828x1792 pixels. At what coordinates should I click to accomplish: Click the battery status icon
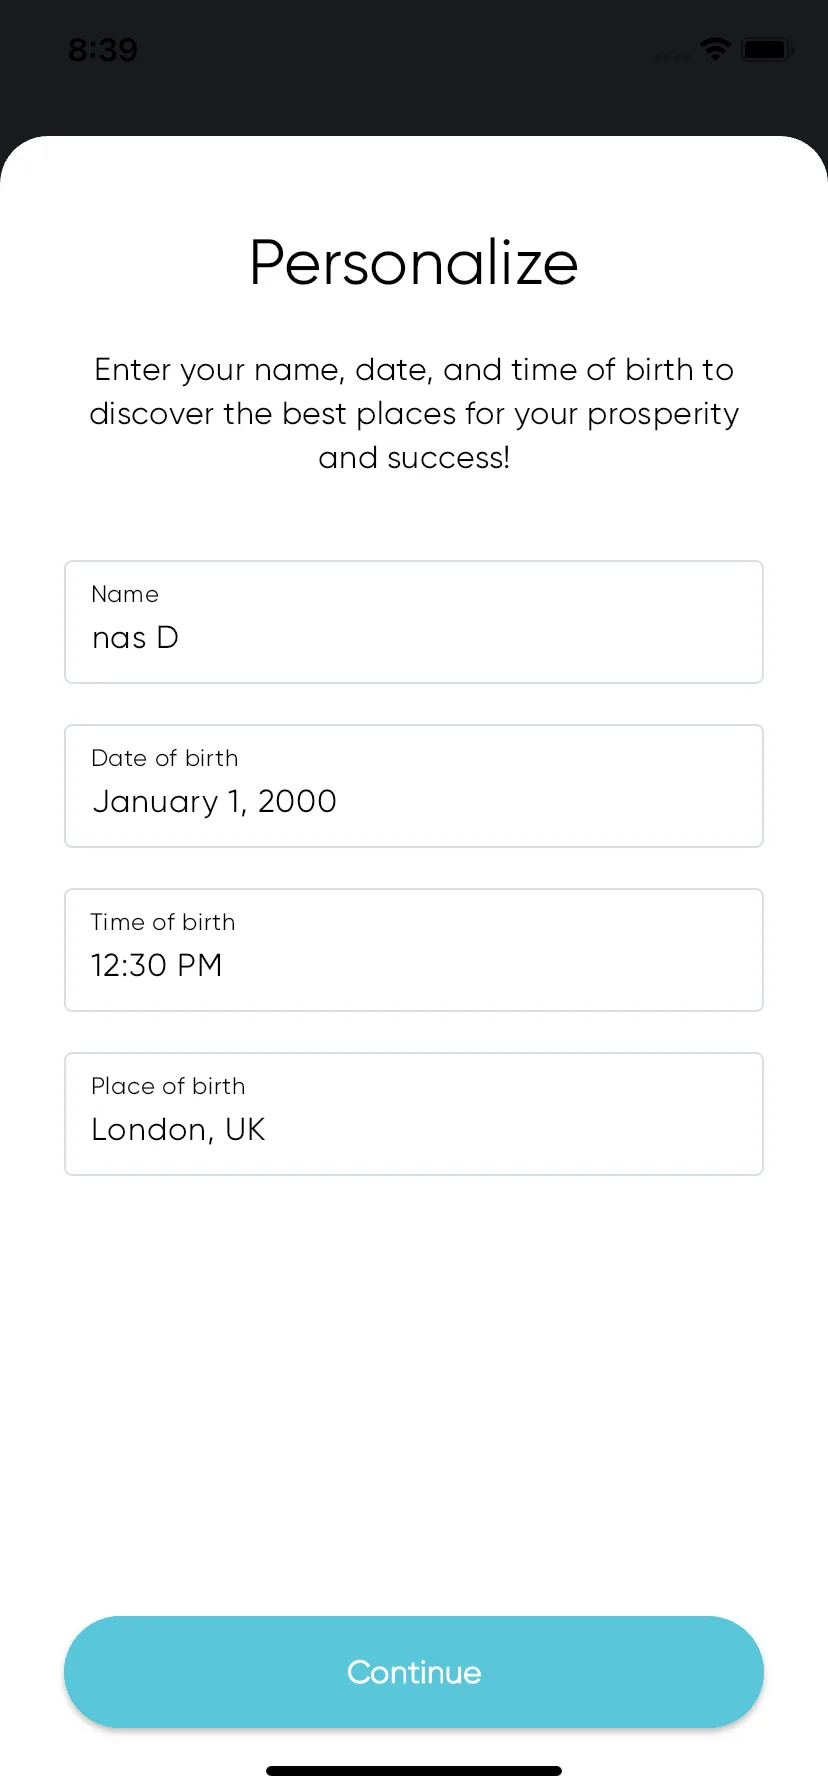tap(768, 49)
